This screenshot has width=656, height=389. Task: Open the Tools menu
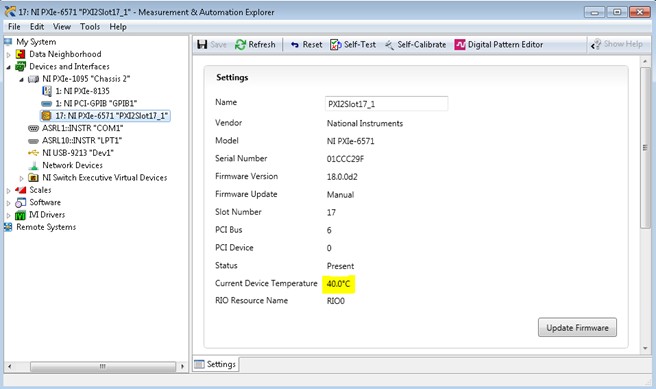[90, 27]
